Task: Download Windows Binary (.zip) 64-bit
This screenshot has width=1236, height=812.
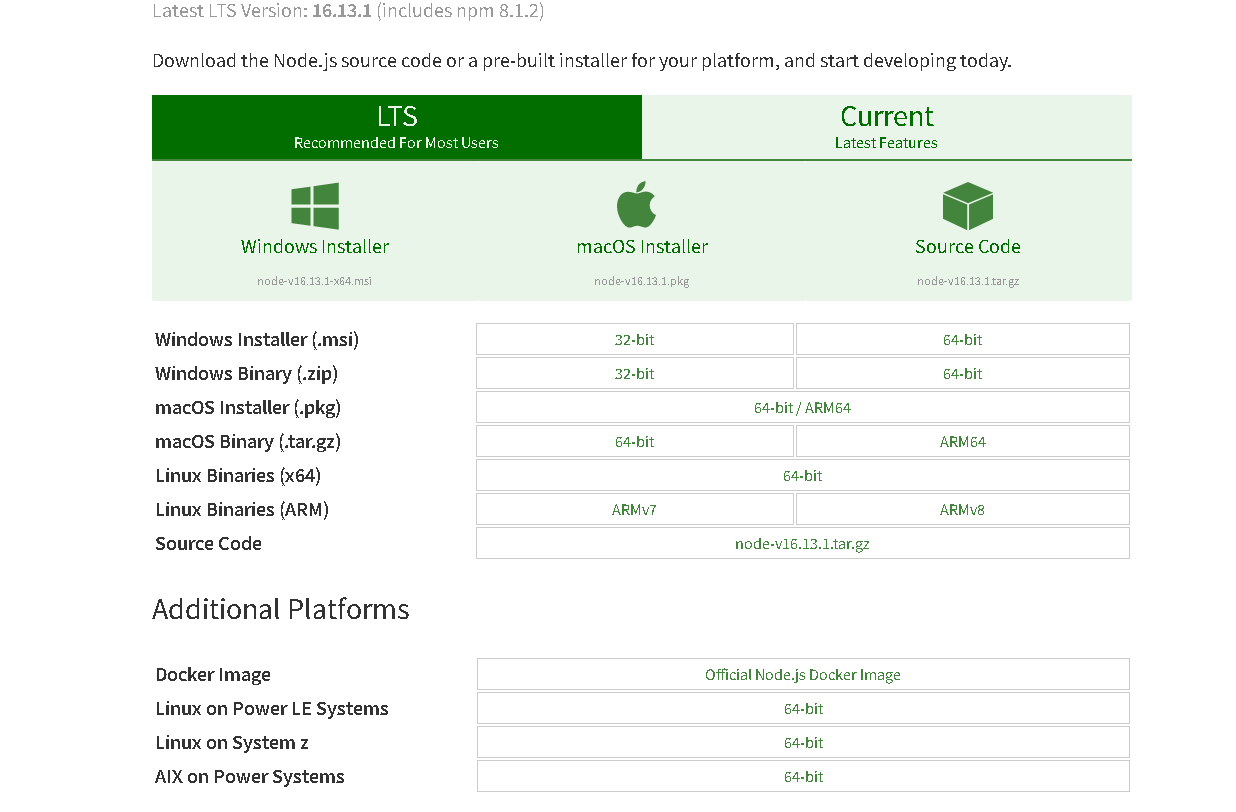Action: coord(963,374)
